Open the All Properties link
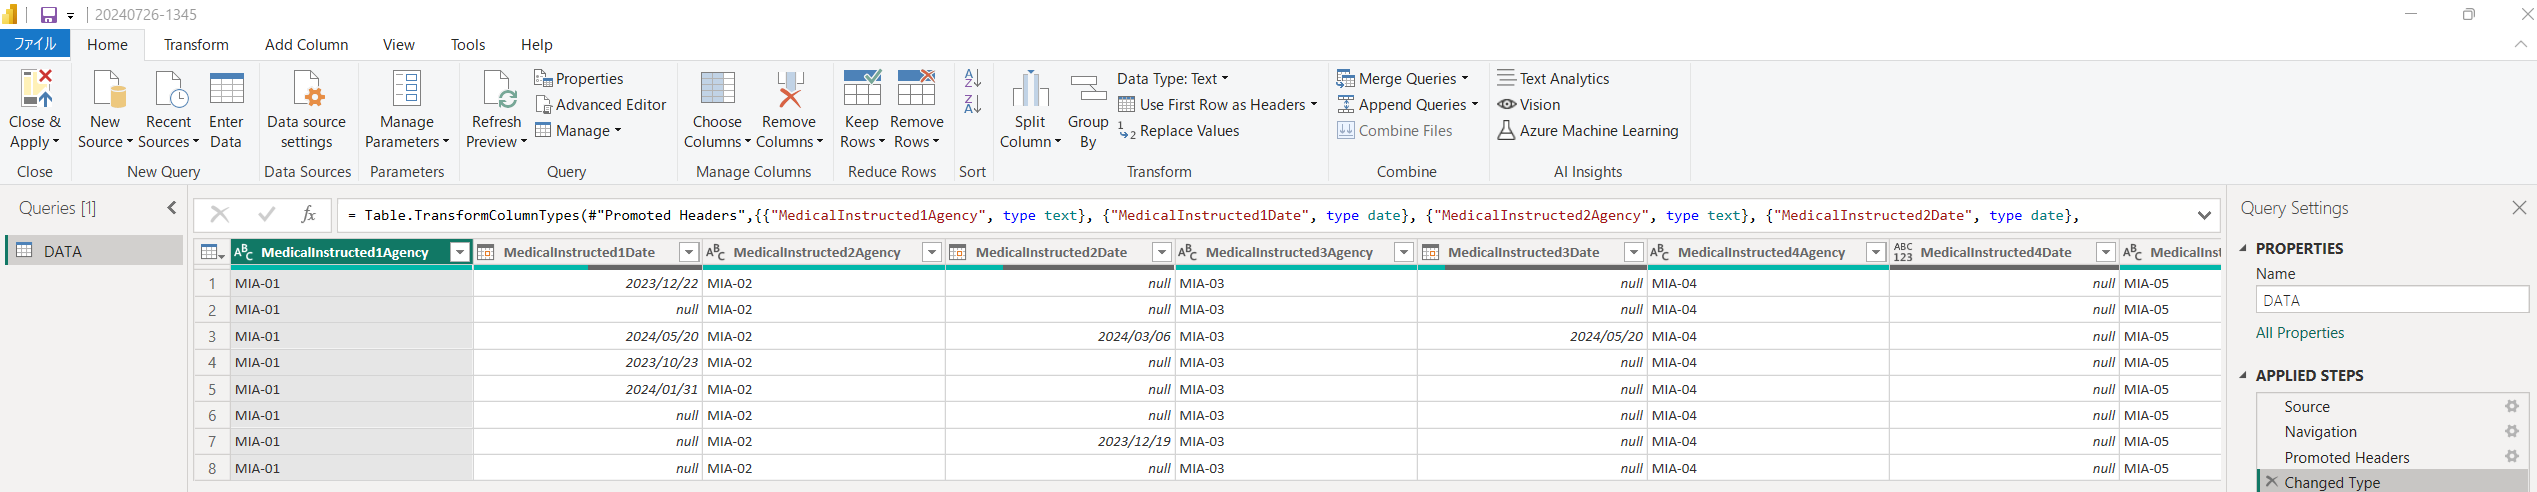The height and width of the screenshot is (492, 2537). [2299, 333]
